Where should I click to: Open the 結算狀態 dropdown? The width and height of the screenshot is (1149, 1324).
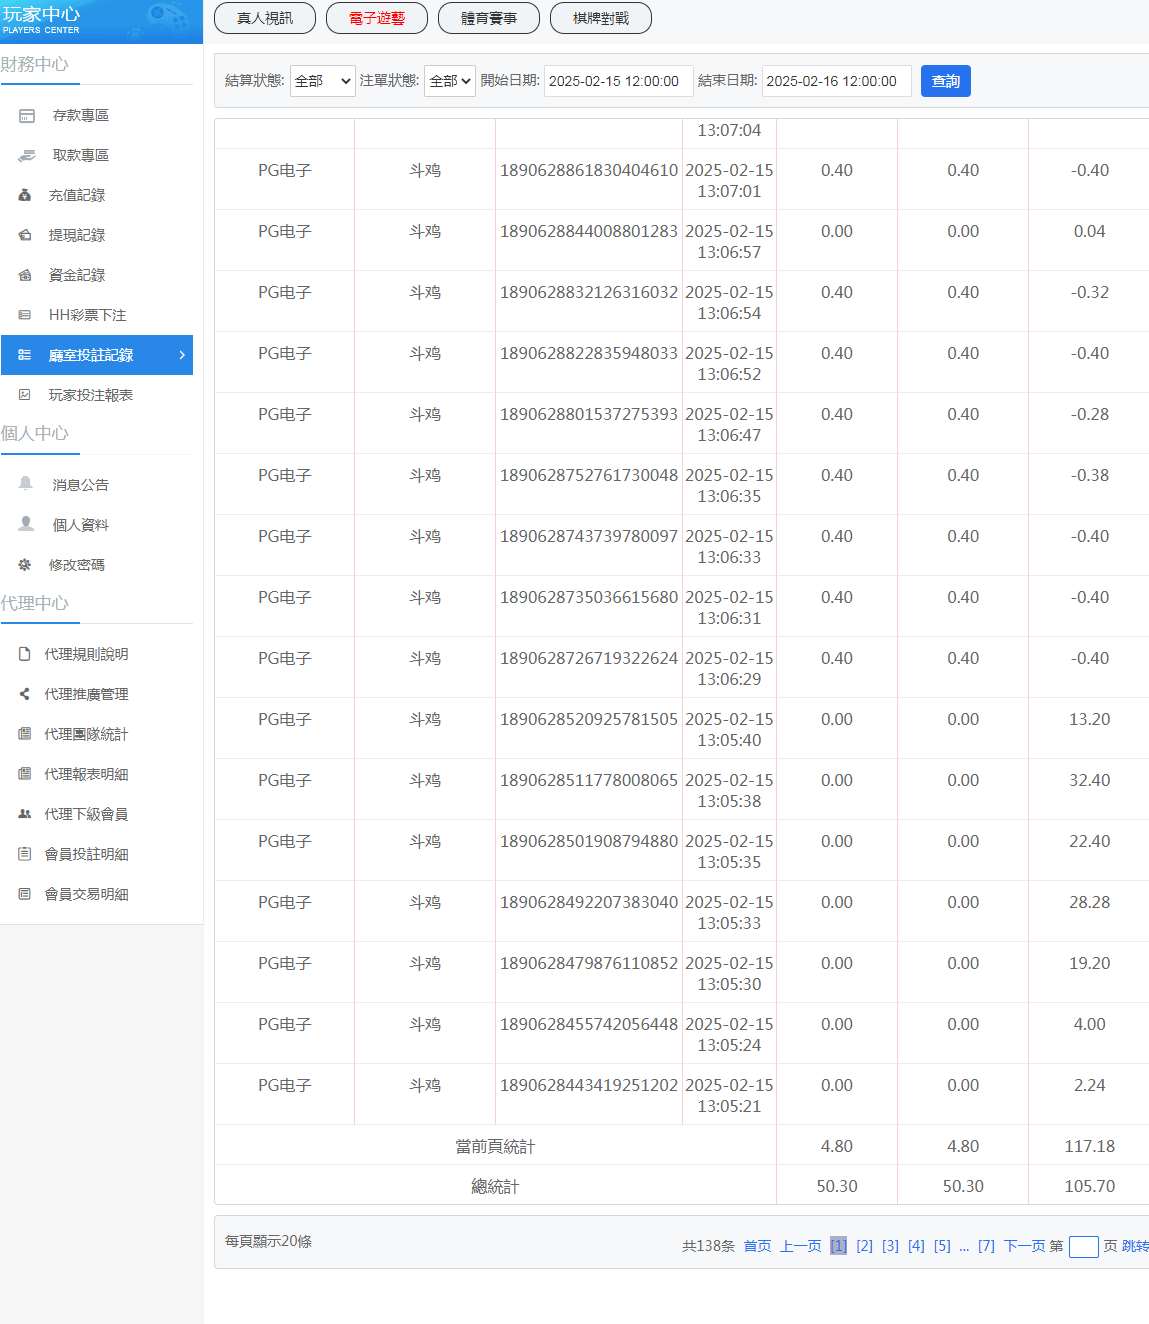pyautogui.click(x=322, y=81)
